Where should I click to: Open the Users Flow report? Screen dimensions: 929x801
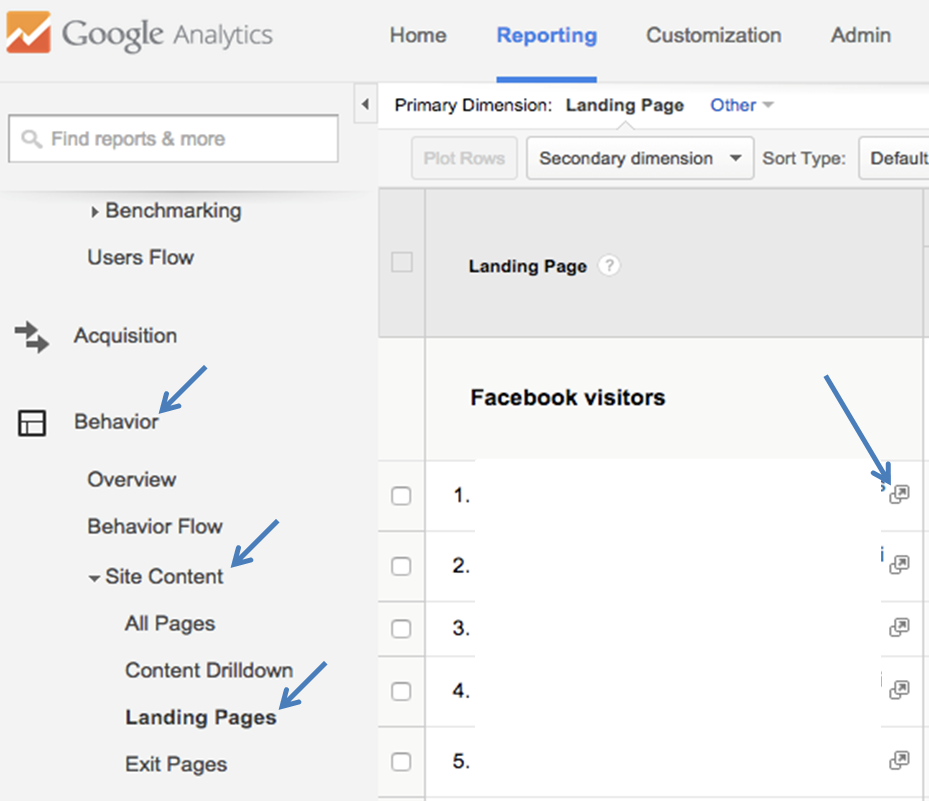(x=140, y=258)
